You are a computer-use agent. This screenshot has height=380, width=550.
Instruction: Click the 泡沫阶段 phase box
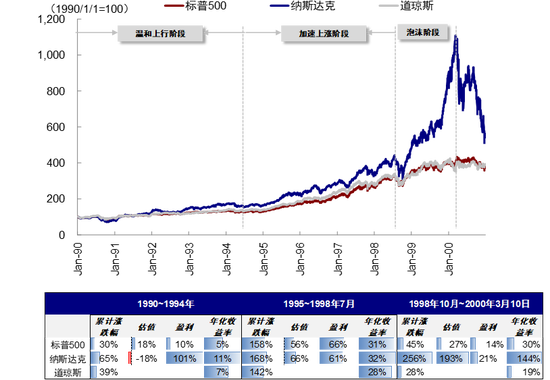point(423,33)
